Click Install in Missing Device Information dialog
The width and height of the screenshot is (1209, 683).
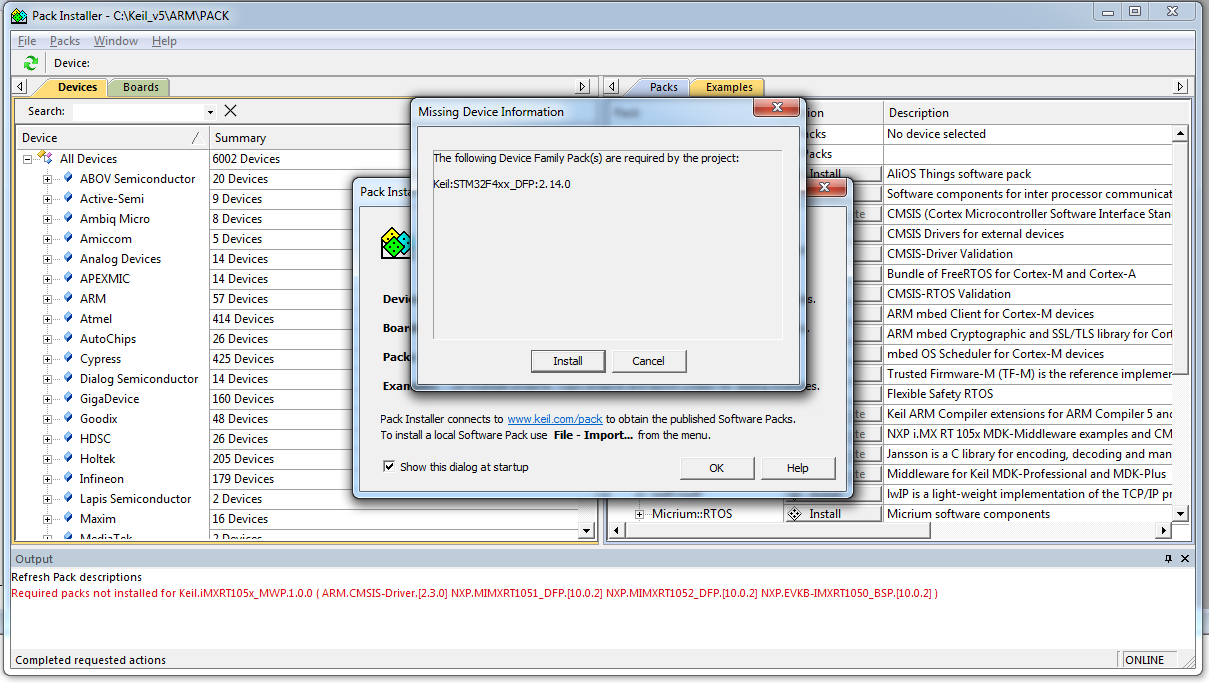point(568,361)
